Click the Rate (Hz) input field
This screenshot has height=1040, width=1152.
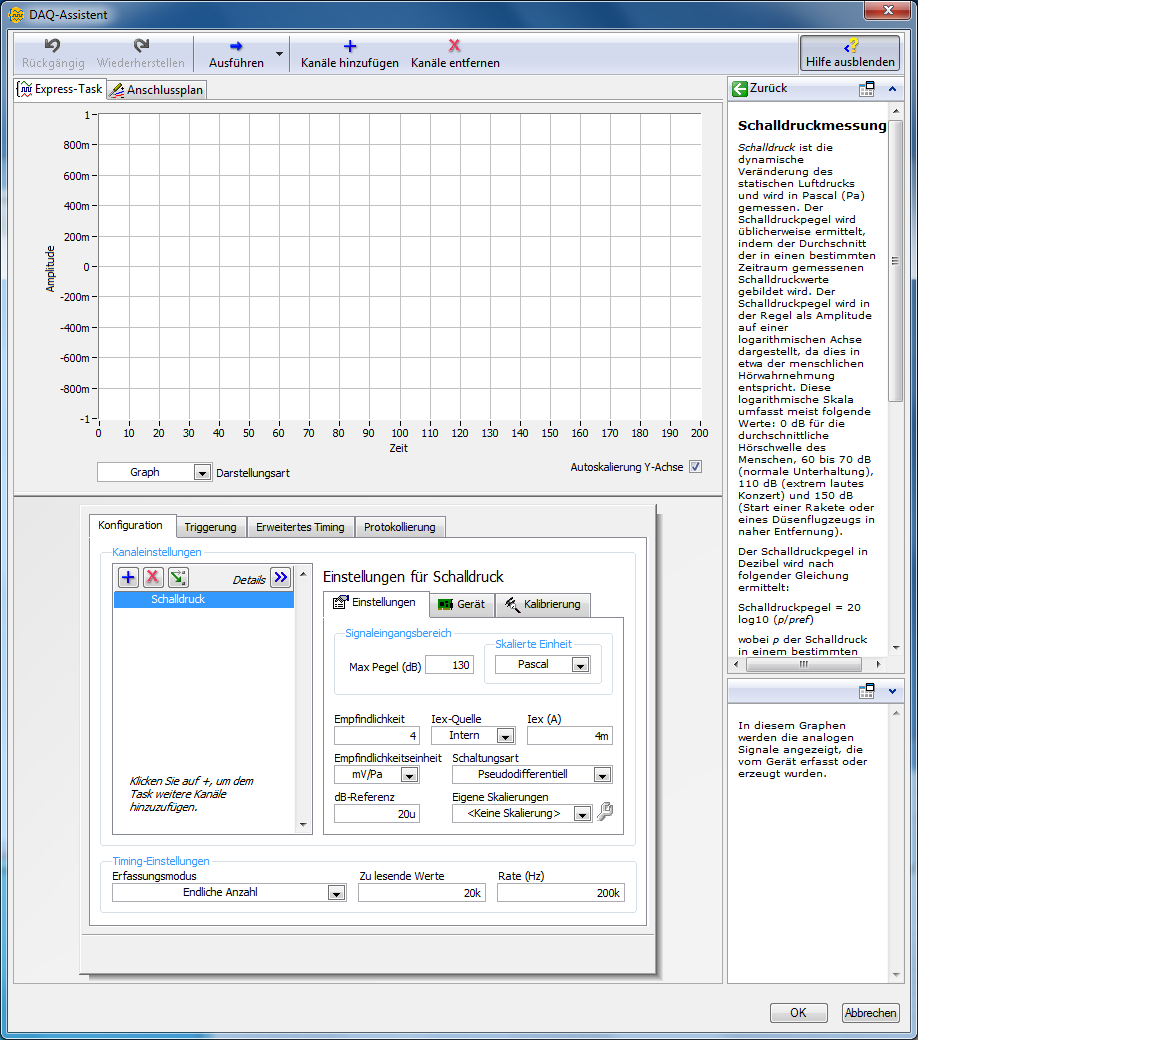coord(560,893)
